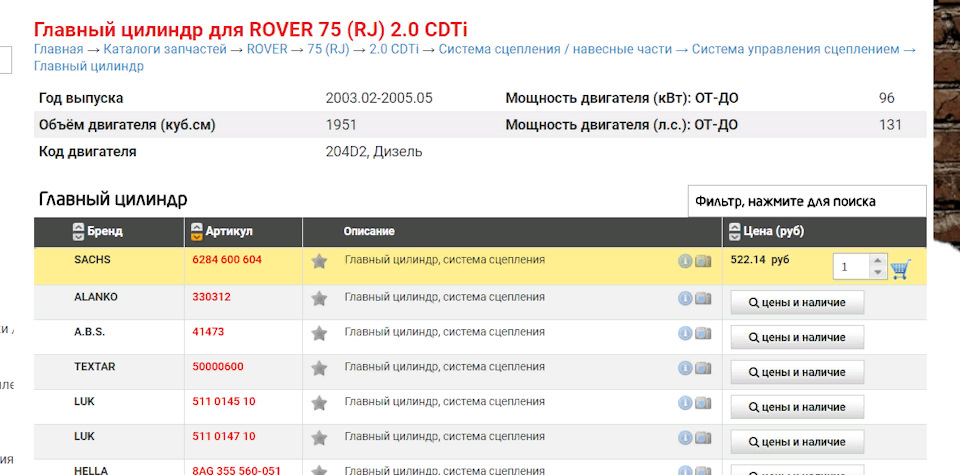Star the LUK 511 0145 10 row

(x=319, y=403)
